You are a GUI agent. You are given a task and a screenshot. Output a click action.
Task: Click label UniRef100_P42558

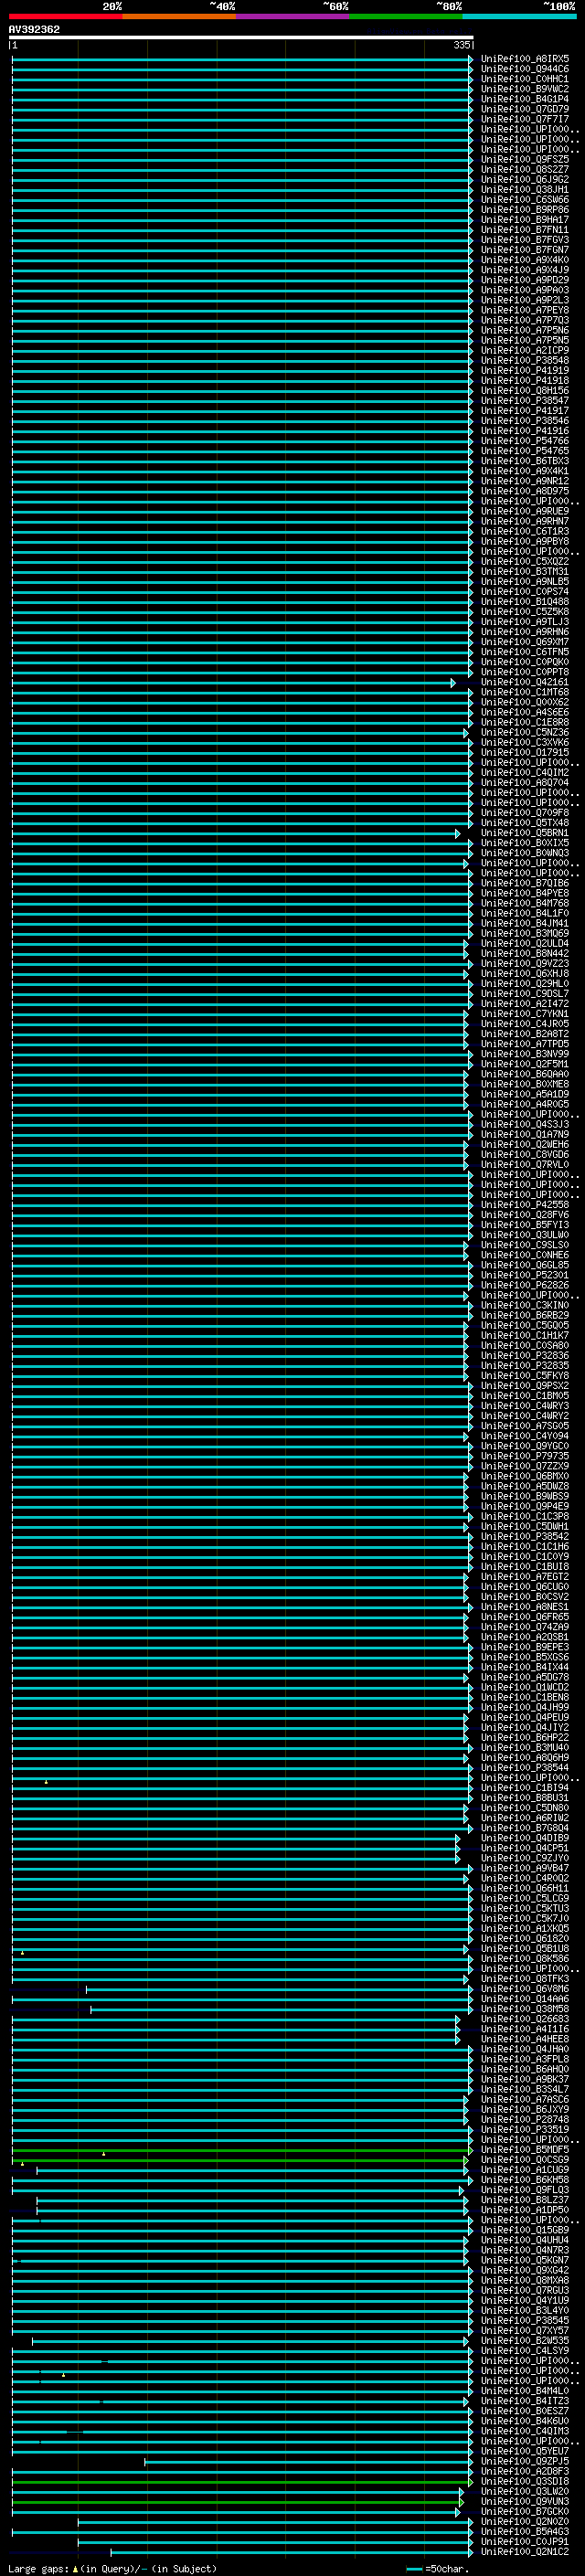click(525, 1205)
